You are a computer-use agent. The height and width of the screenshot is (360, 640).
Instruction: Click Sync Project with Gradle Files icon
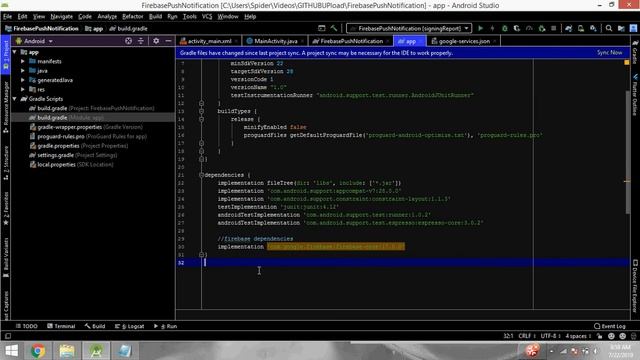(x=569, y=28)
